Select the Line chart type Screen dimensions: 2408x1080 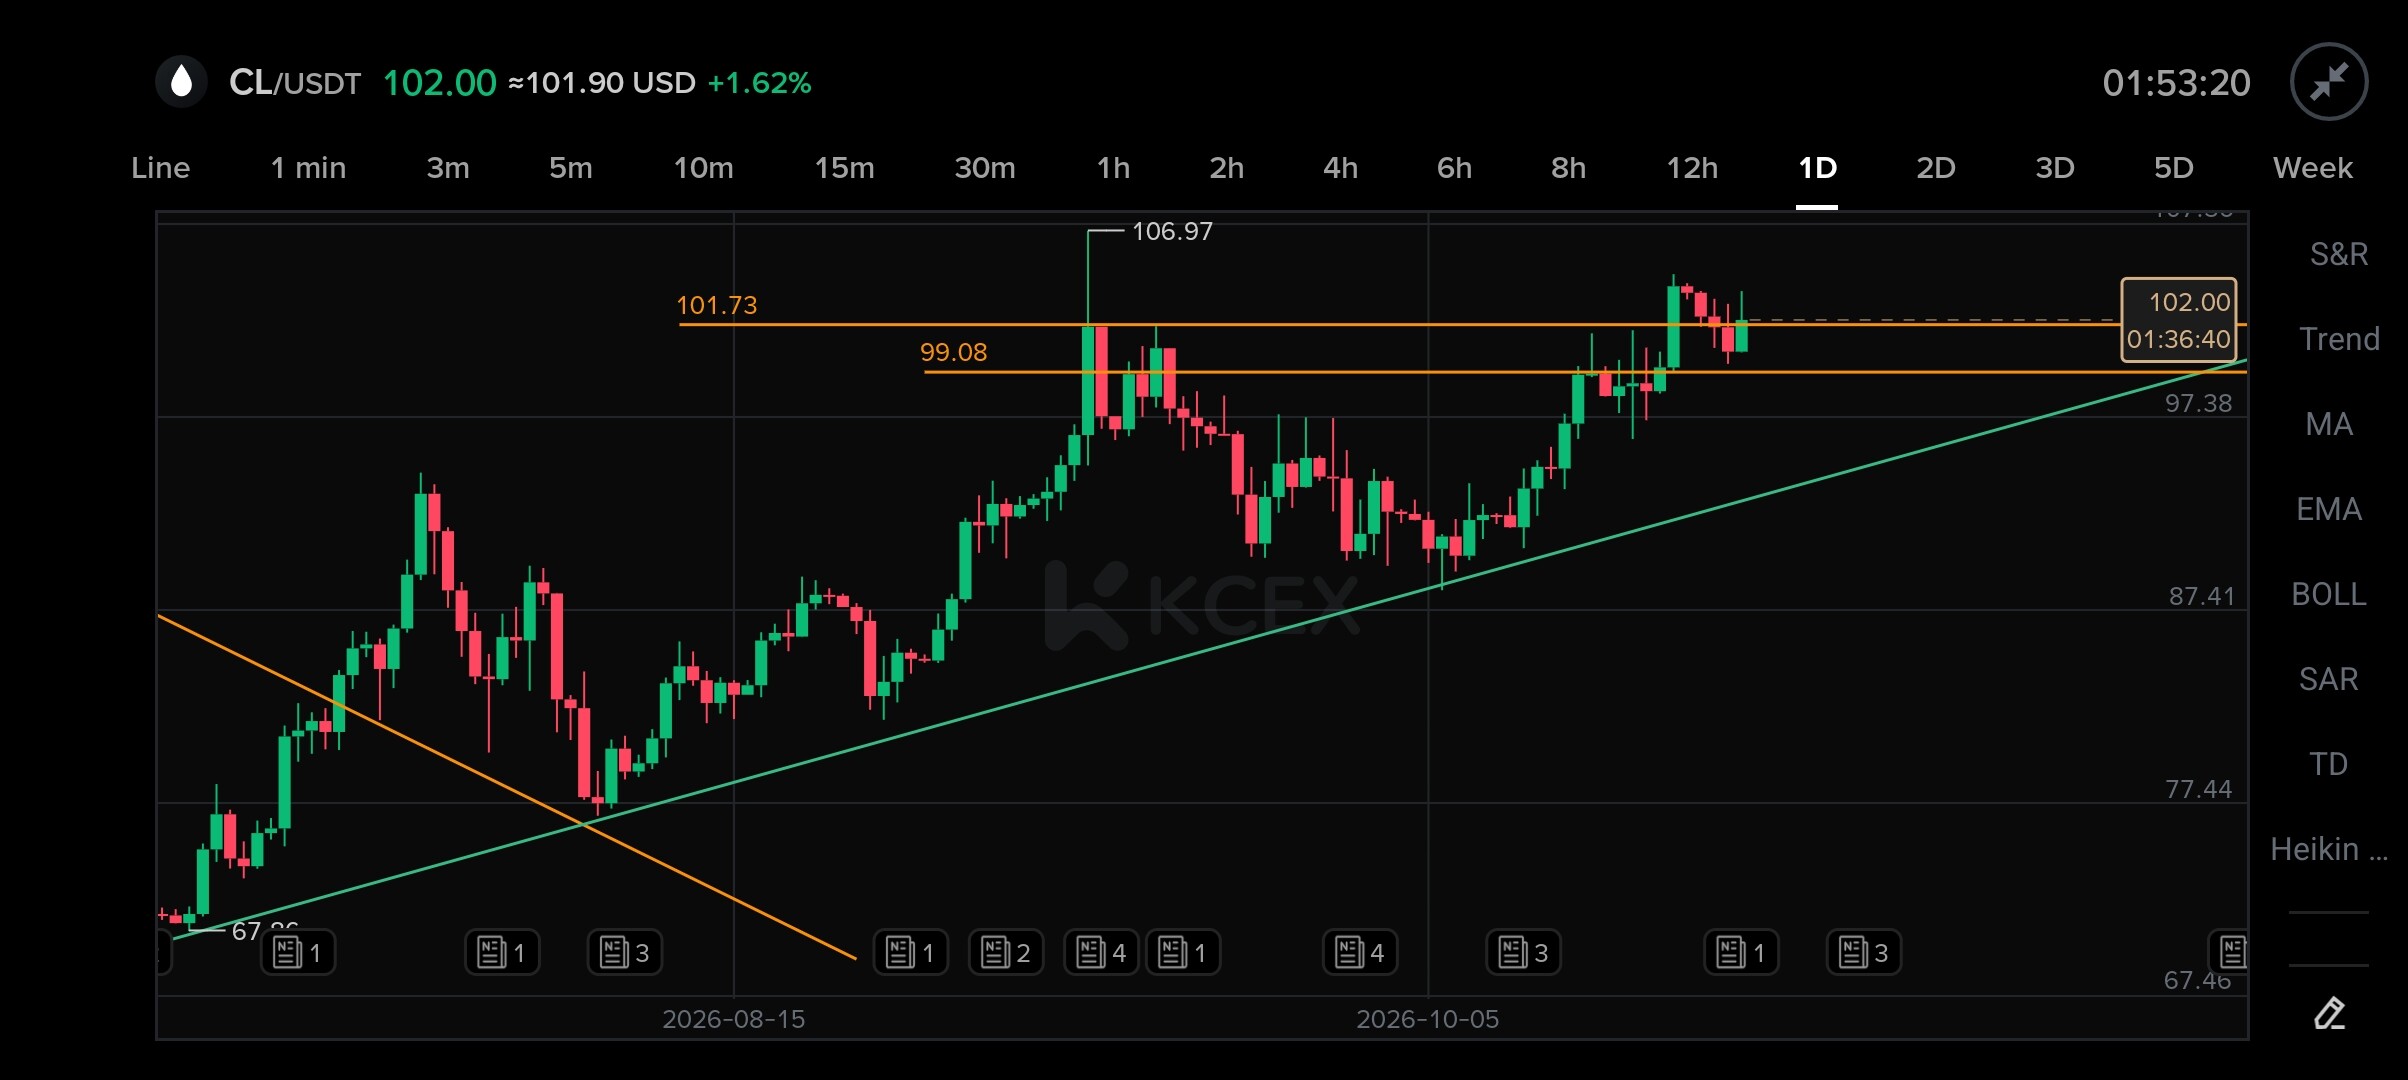pyautogui.click(x=160, y=168)
